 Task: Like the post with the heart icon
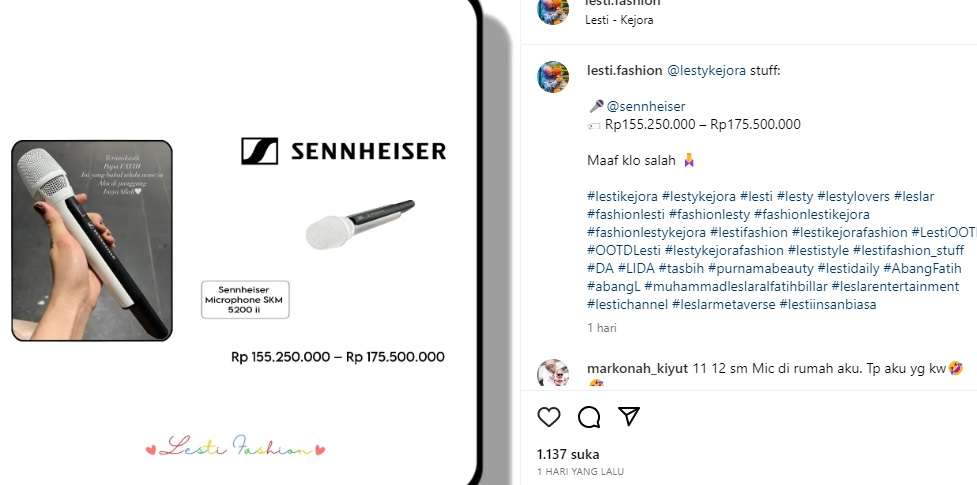click(549, 417)
